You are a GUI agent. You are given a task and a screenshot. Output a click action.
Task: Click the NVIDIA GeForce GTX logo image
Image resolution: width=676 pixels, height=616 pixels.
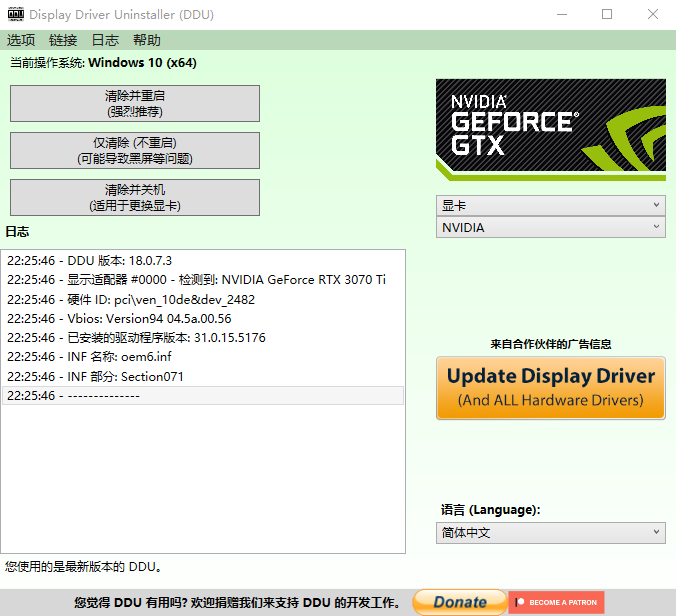pos(551,130)
